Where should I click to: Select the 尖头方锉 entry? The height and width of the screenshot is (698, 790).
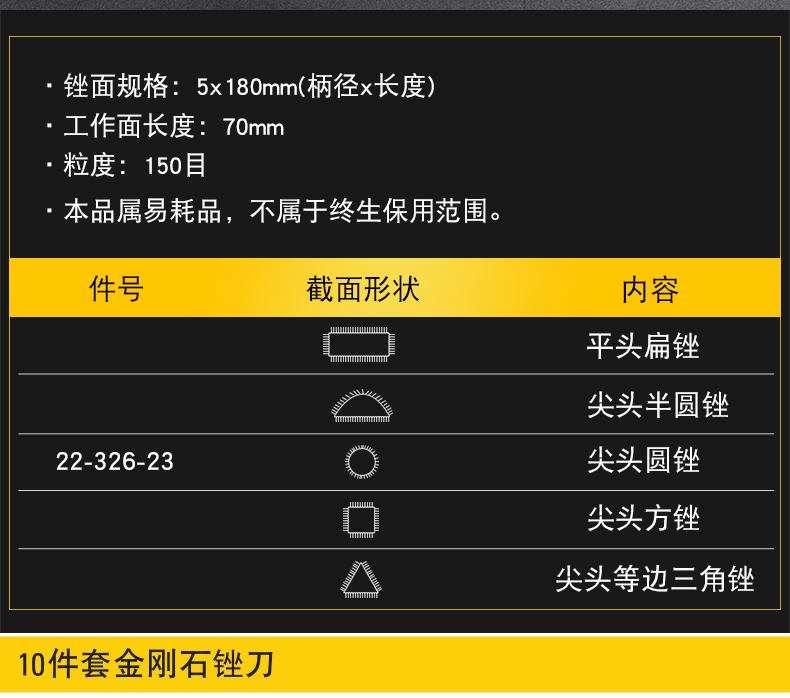[643, 518]
